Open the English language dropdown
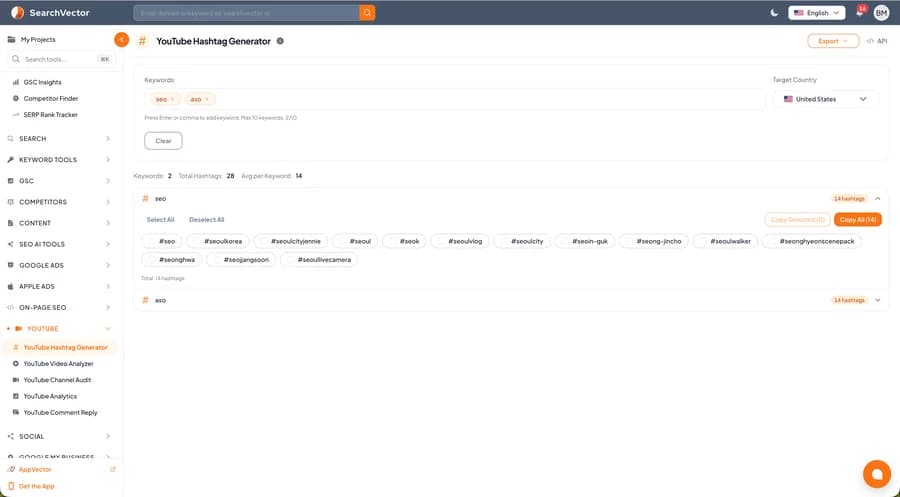The height and width of the screenshot is (497, 900). 816,13
